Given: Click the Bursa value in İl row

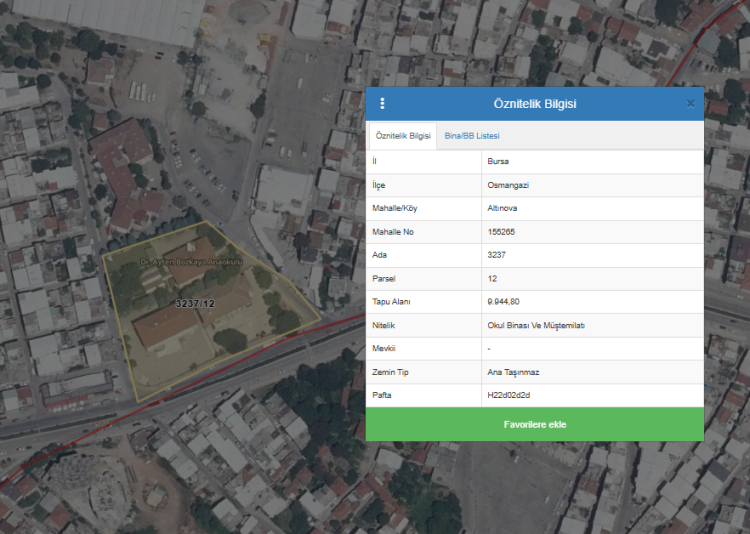Looking at the screenshot, I should (x=498, y=161).
